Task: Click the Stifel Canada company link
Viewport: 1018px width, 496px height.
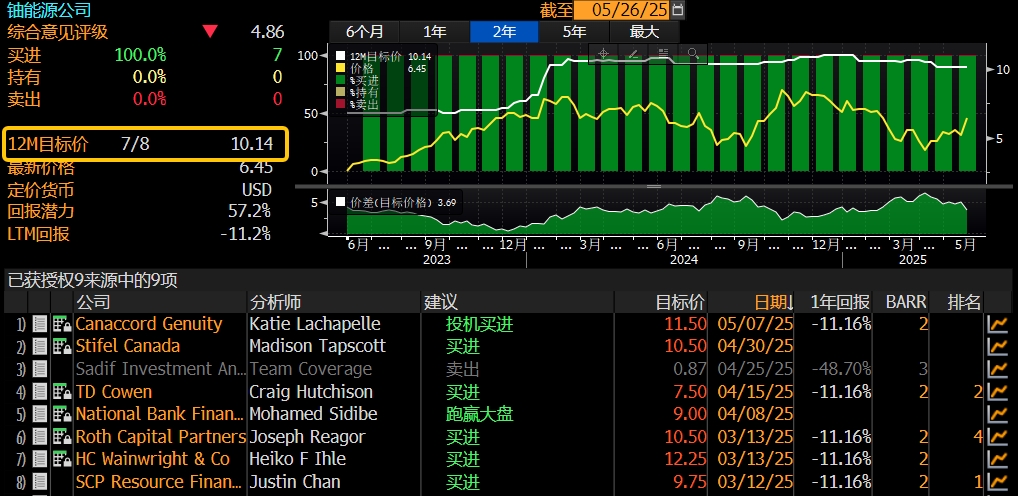Action: click(128, 346)
